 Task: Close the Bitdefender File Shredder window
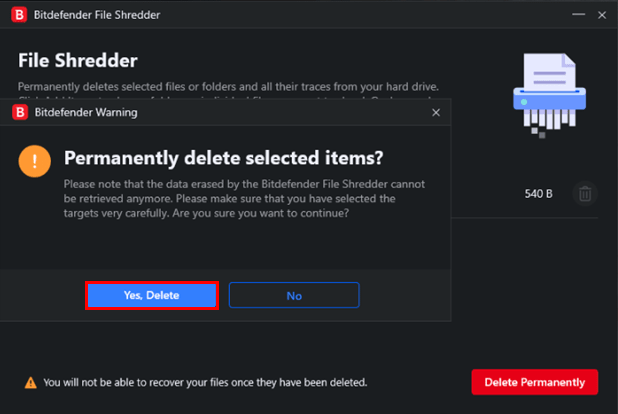pyautogui.click(x=602, y=15)
